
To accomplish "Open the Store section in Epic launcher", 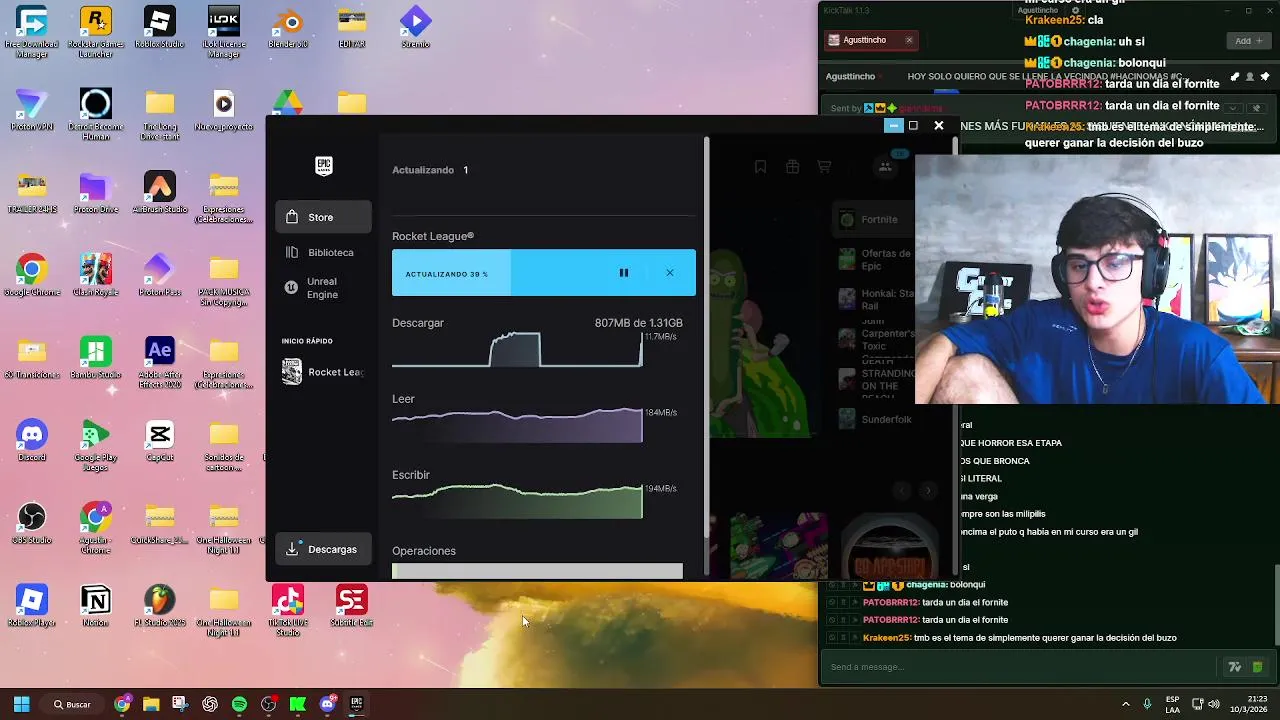I will coord(323,217).
